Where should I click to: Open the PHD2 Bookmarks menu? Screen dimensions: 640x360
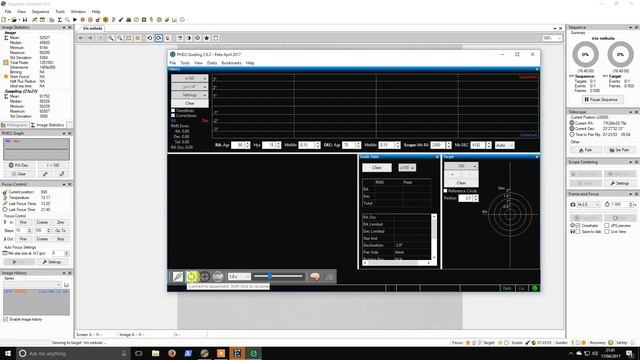231,63
